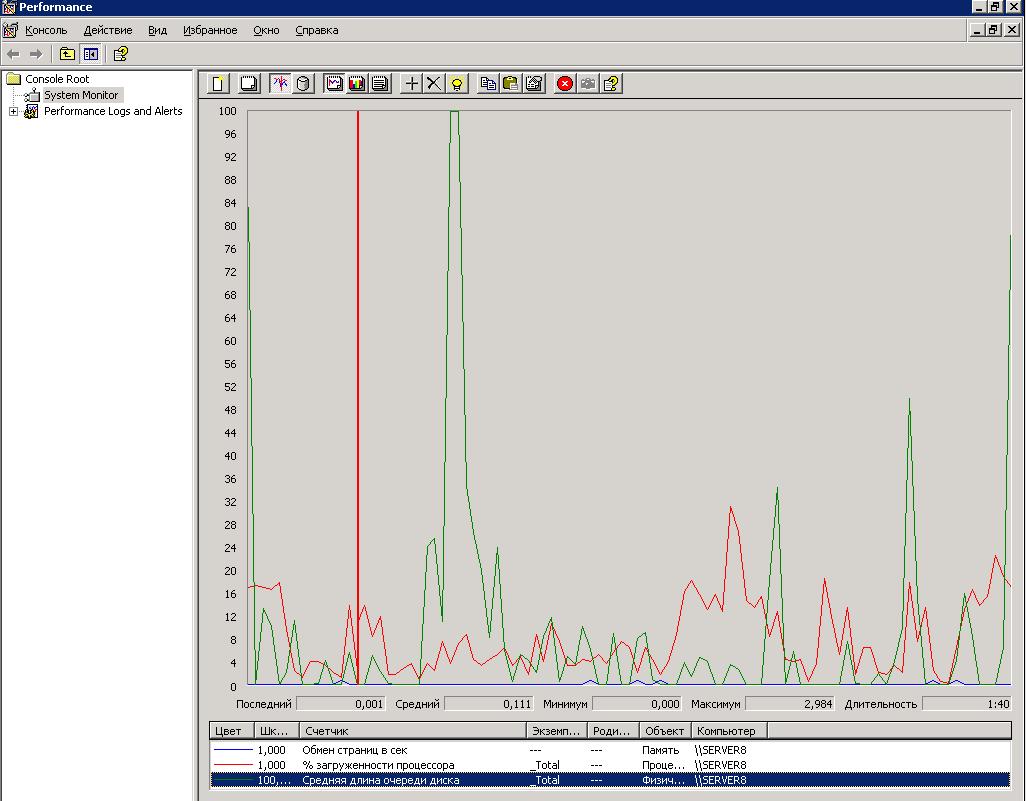Freeze display with the red stop icon
The image size is (1026, 801).
pos(565,84)
